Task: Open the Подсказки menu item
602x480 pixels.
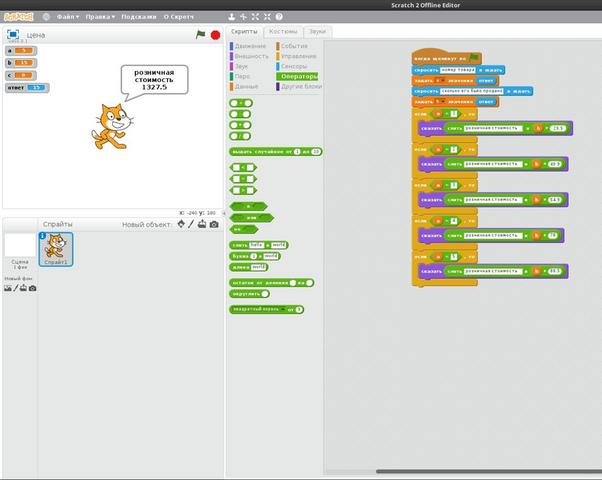Action: pos(139,17)
